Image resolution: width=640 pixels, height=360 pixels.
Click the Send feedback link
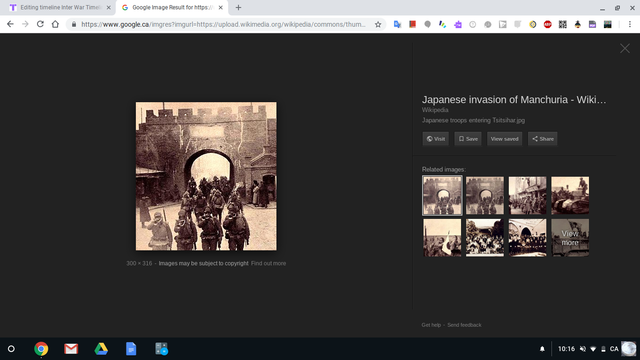pyautogui.click(x=464, y=325)
